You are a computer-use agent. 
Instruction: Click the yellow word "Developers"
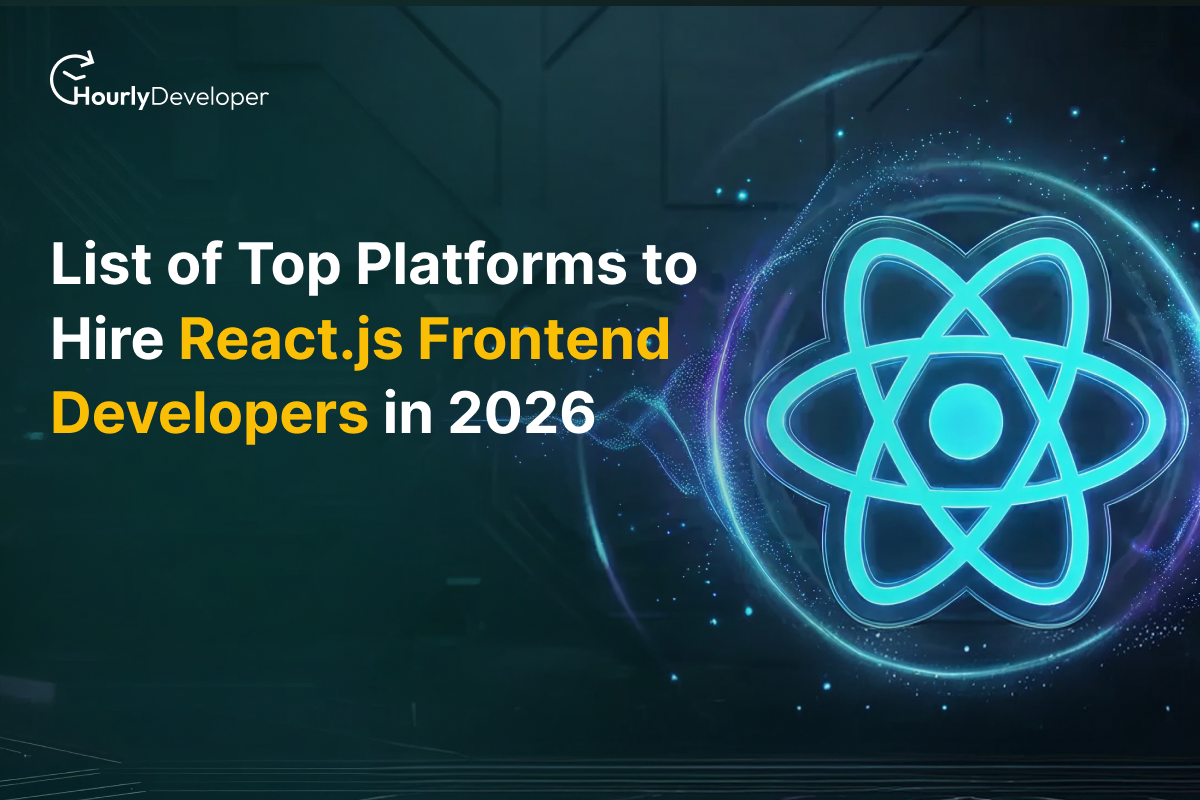210,416
